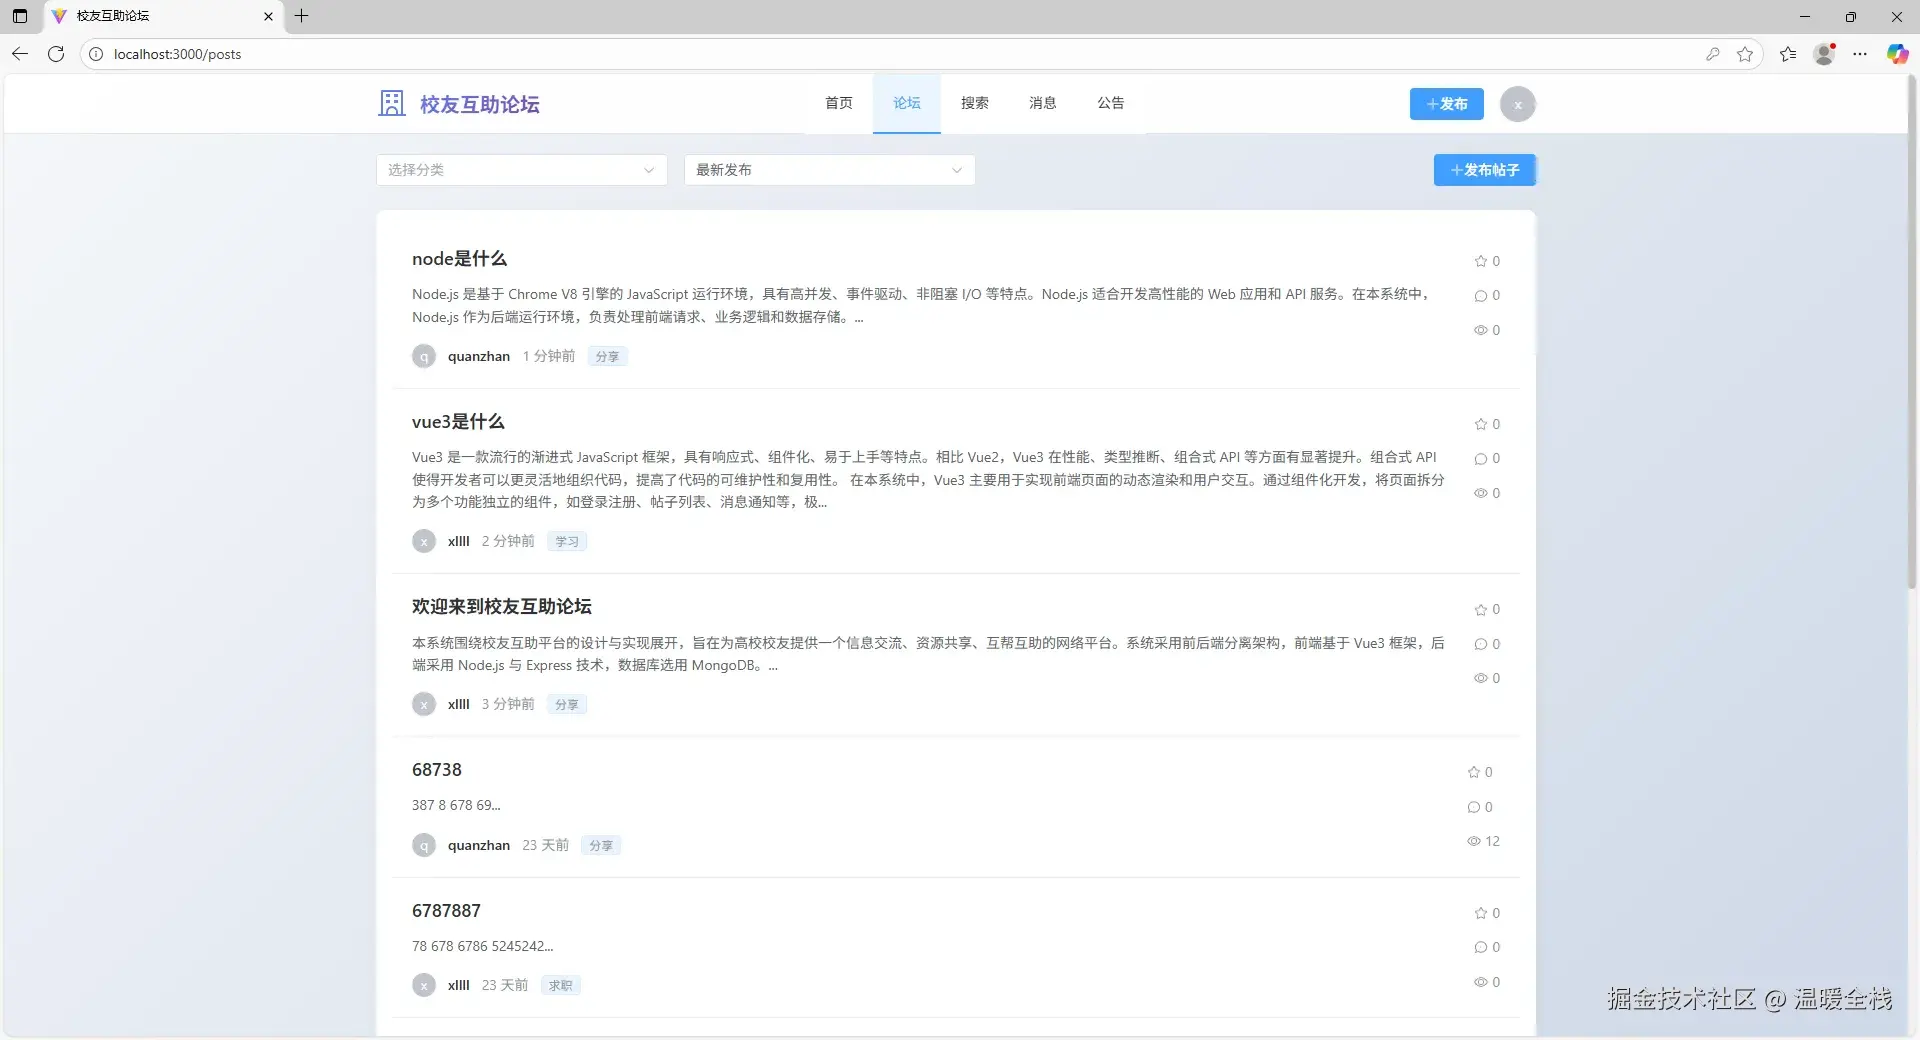Image resolution: width=1920 pixels, height=1040 pixels.
Task: Open user avatar menu in header
Action: pos(1517,104)
